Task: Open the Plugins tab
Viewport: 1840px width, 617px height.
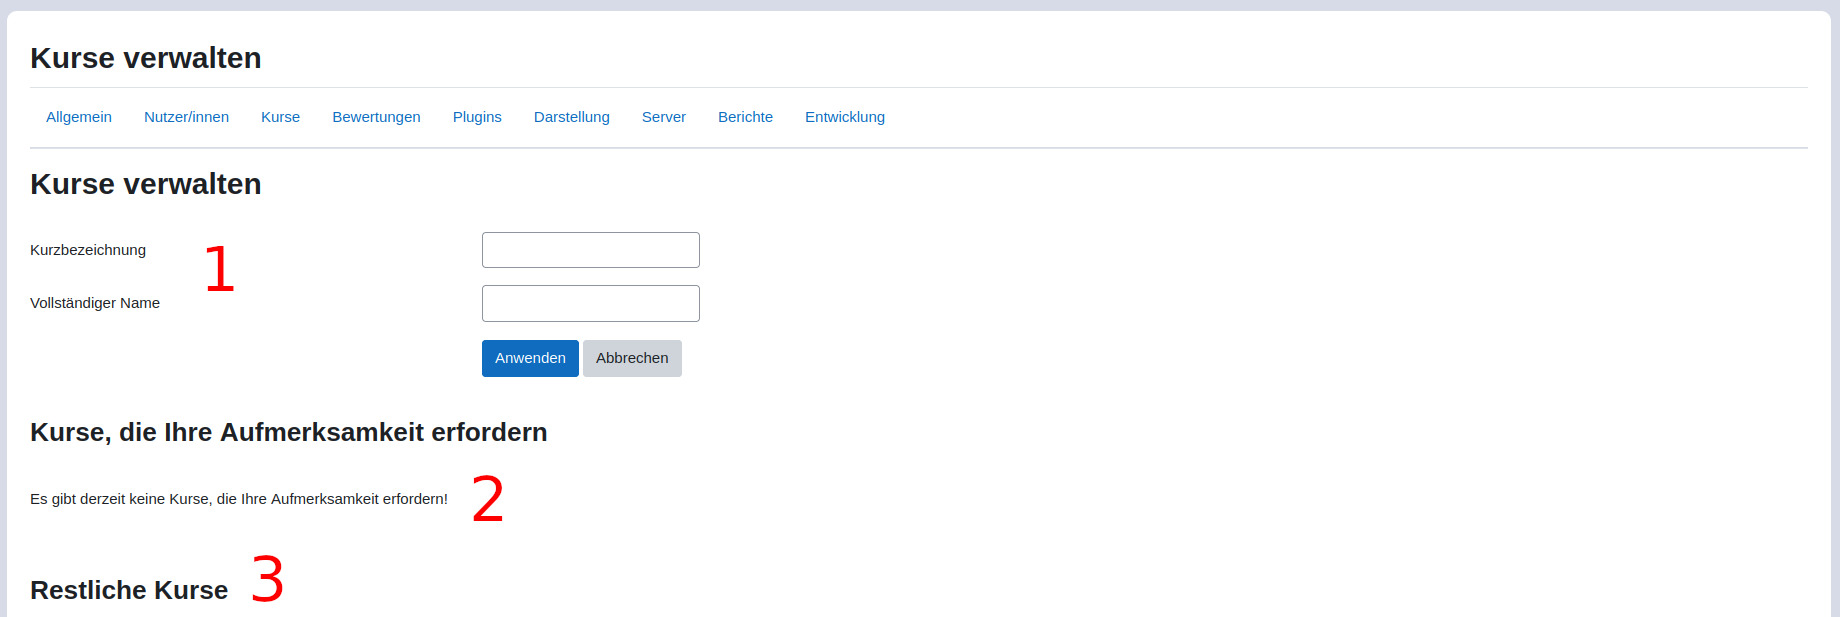Action: [477, 117]
